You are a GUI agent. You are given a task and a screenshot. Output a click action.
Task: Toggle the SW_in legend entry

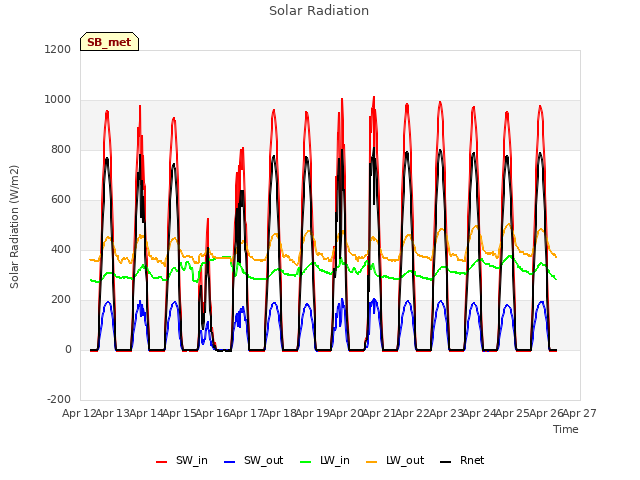[x=182, y=460]
